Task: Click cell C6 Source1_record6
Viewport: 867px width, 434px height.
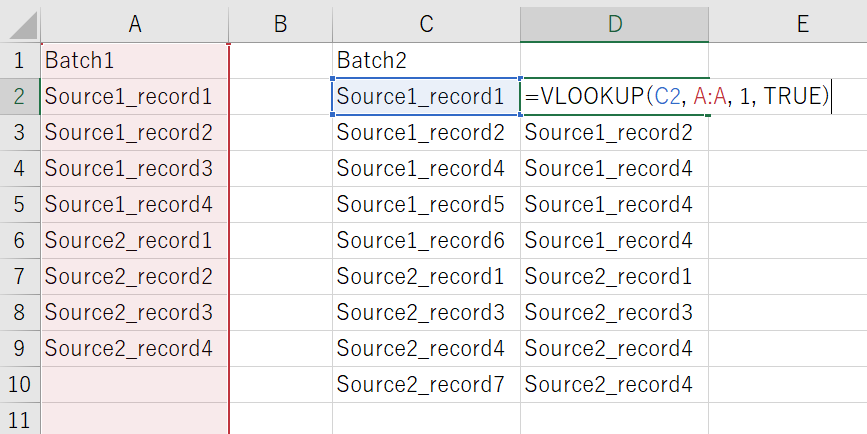Action: point(426,240)
